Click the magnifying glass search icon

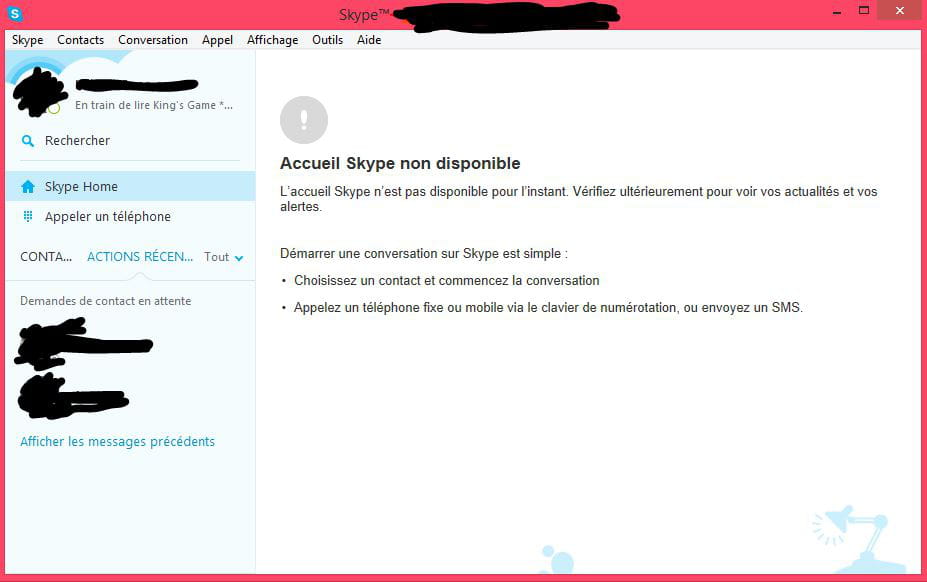coord(27,141)
